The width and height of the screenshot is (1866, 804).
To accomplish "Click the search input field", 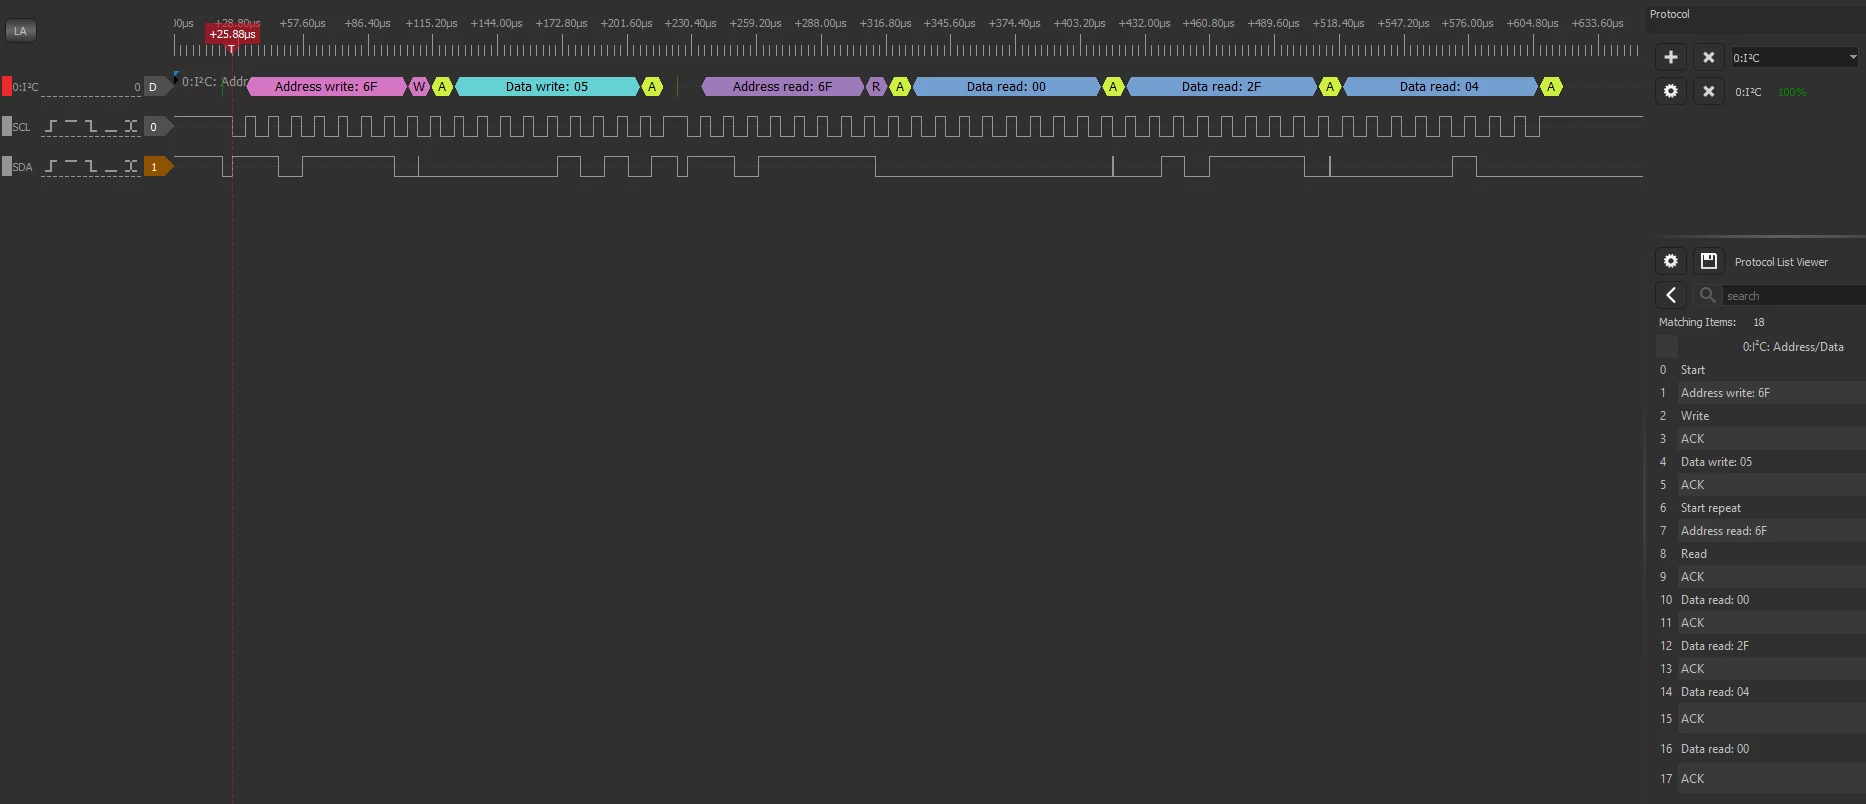I will (x=1793, y=295).
